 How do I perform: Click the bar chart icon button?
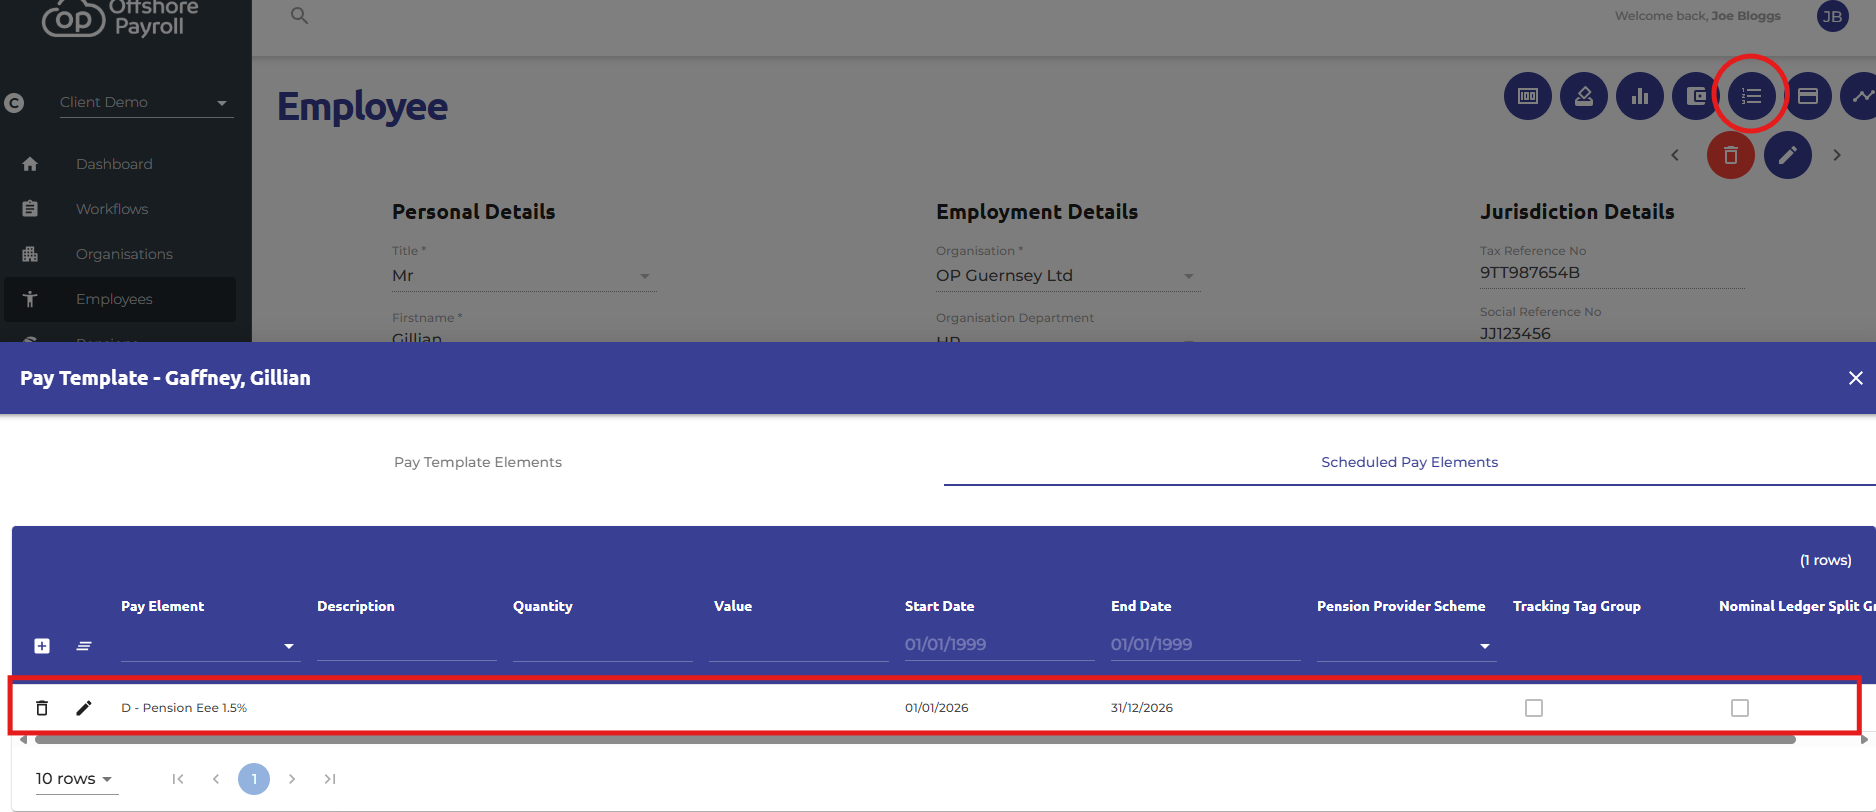[1640, 96]
